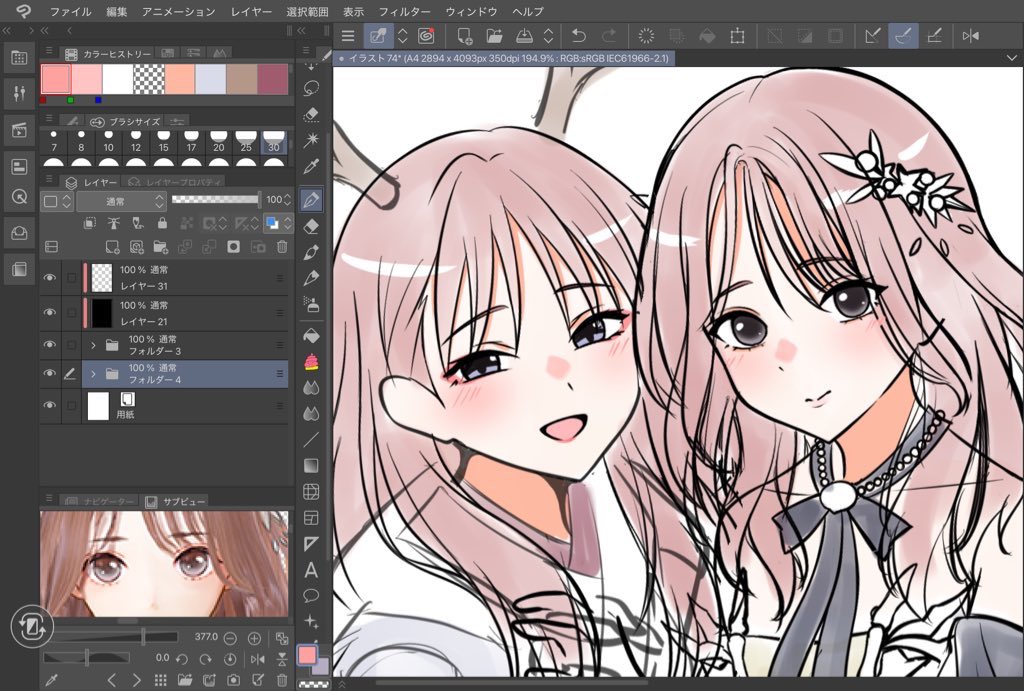Select the Text tool (letter A)
The image size is (1024, 691).
[311, 570]
